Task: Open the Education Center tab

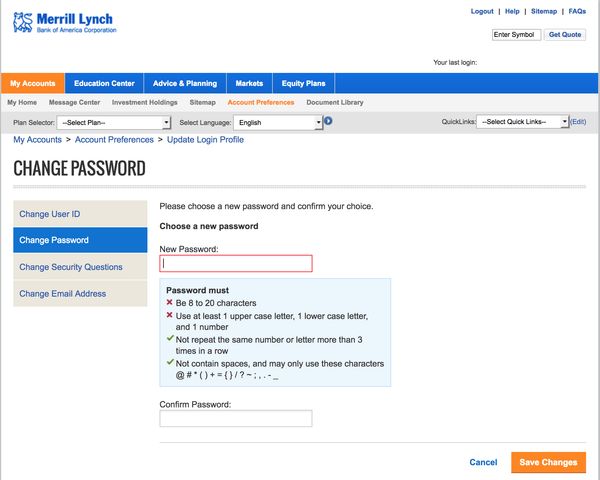Action: click(105, 83)
